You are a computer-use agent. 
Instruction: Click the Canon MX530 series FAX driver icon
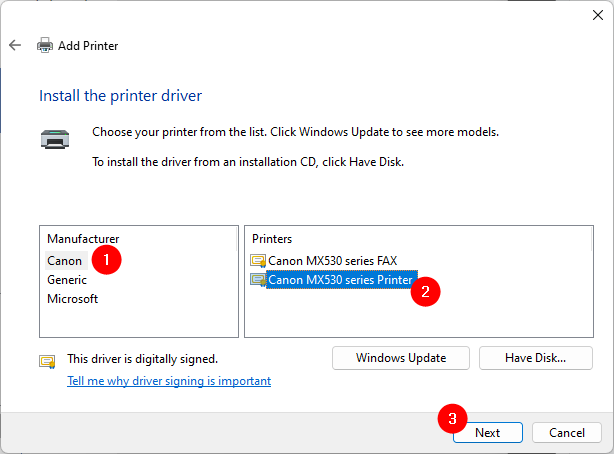click(x=258, y=260)
